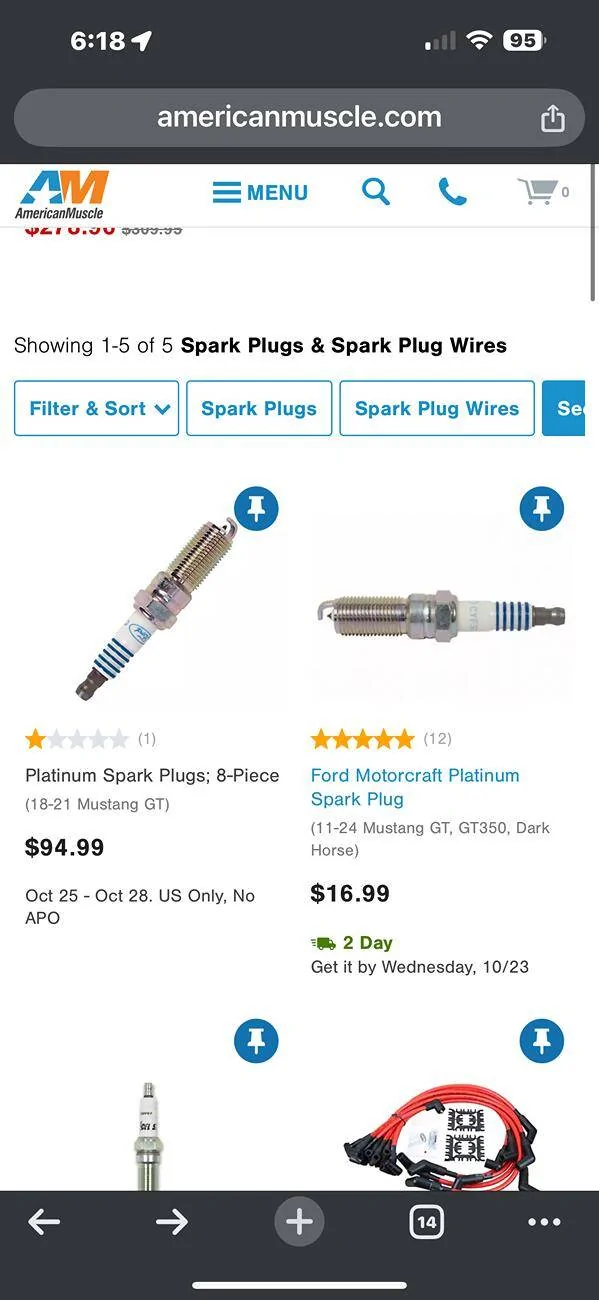Go forward with browser forward arrow

172,1221
